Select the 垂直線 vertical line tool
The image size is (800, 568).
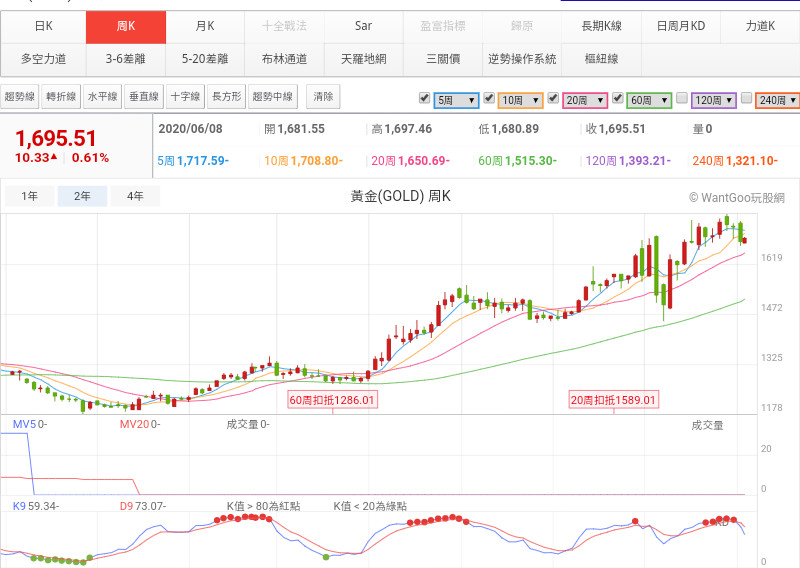[x=143, y=97]
